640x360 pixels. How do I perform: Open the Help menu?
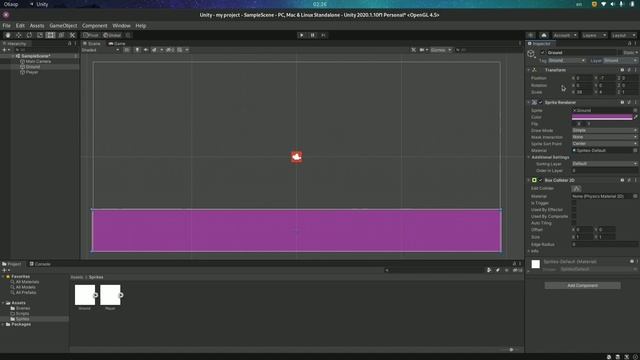140,26
